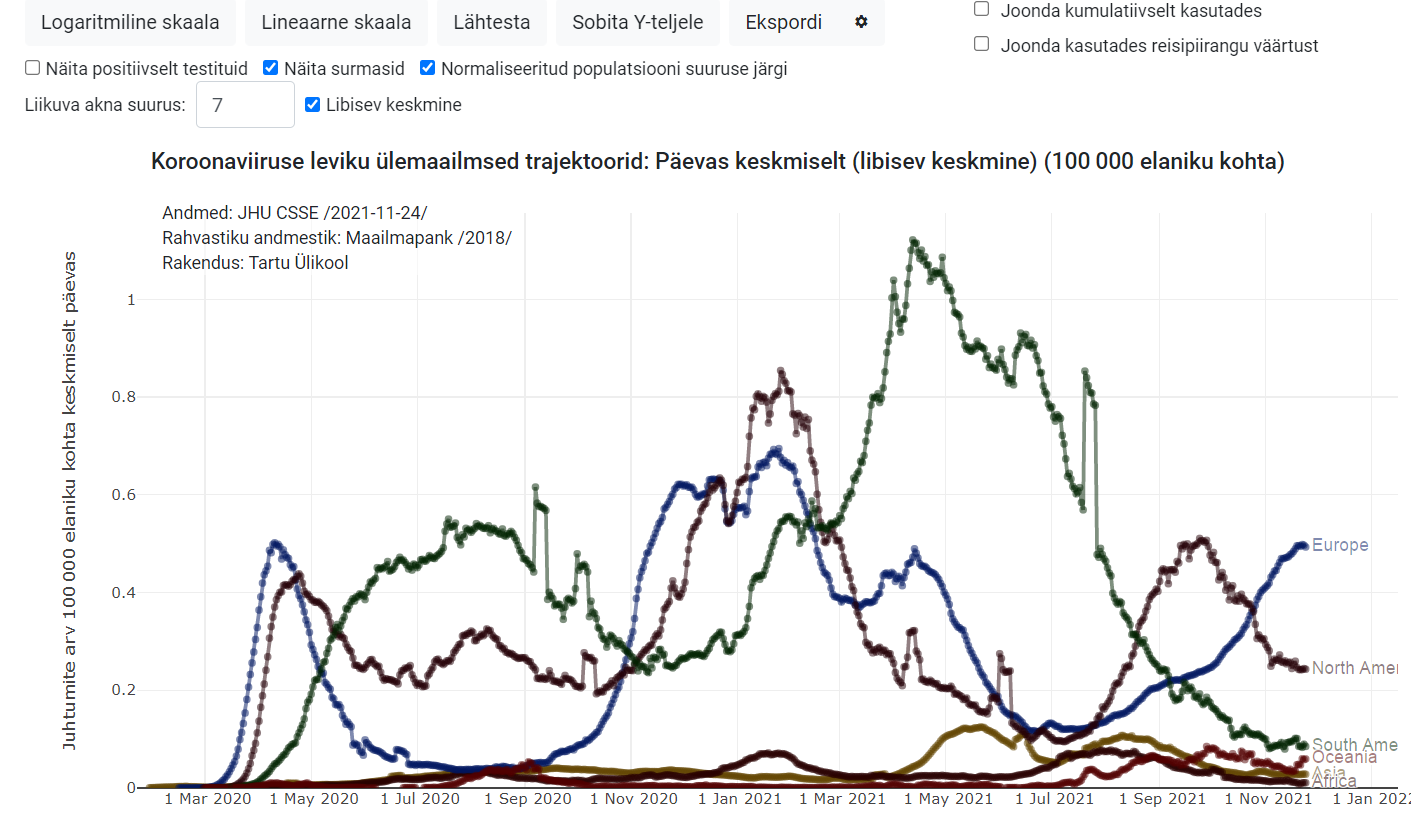The image size is (1416, 836).
Task: Click the gear icon beside Ekspordi
Action: 861,22
